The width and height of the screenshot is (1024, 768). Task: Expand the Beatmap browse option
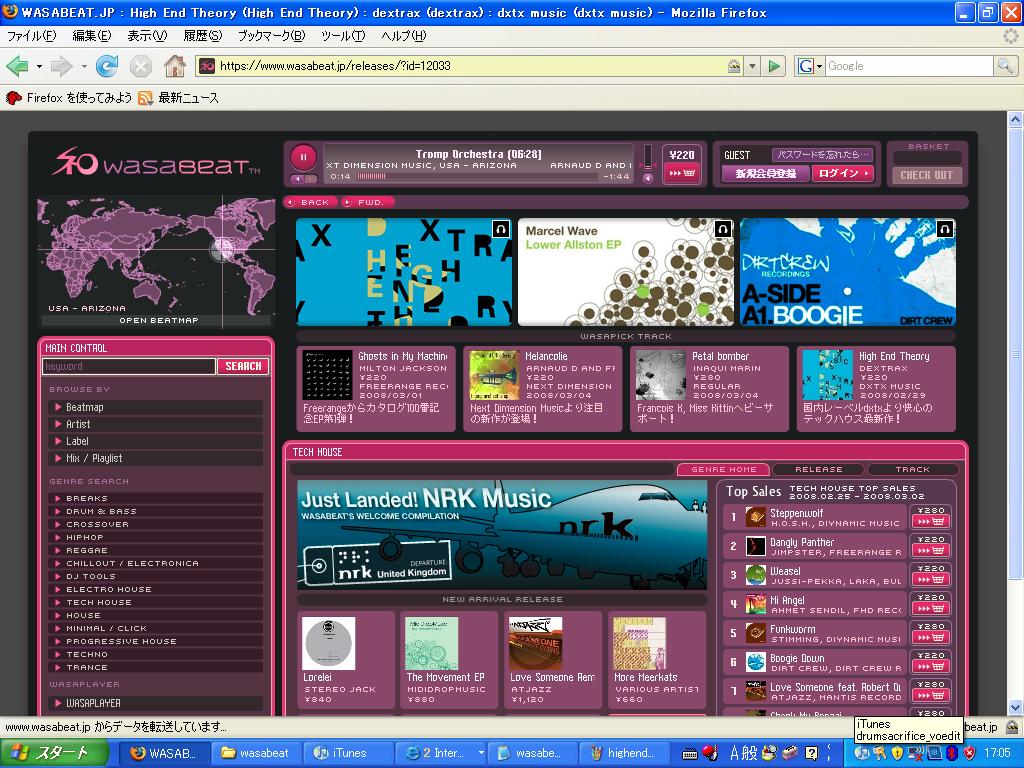(x=156, y=407)
